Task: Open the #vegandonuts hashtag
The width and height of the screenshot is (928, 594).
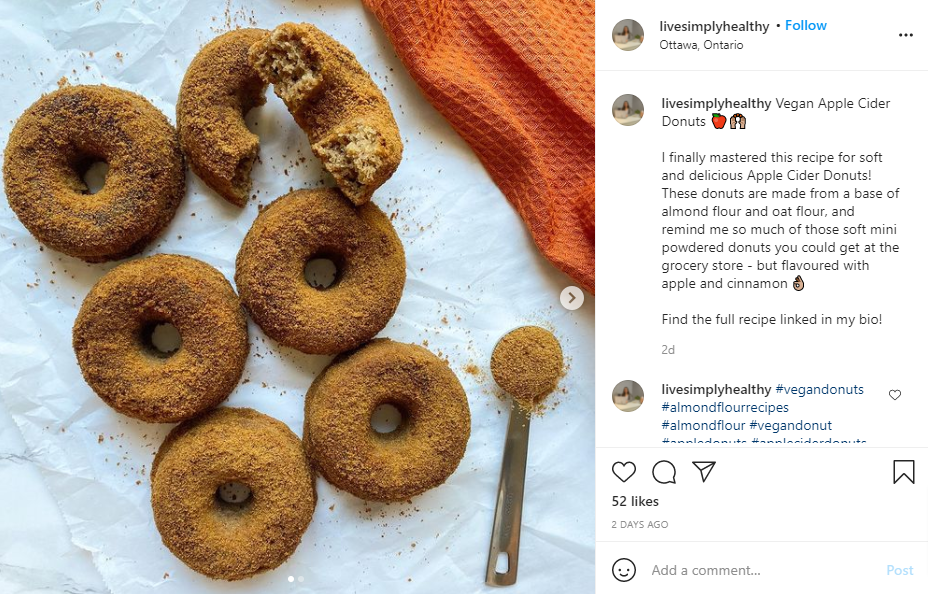Action: (819, 389)
